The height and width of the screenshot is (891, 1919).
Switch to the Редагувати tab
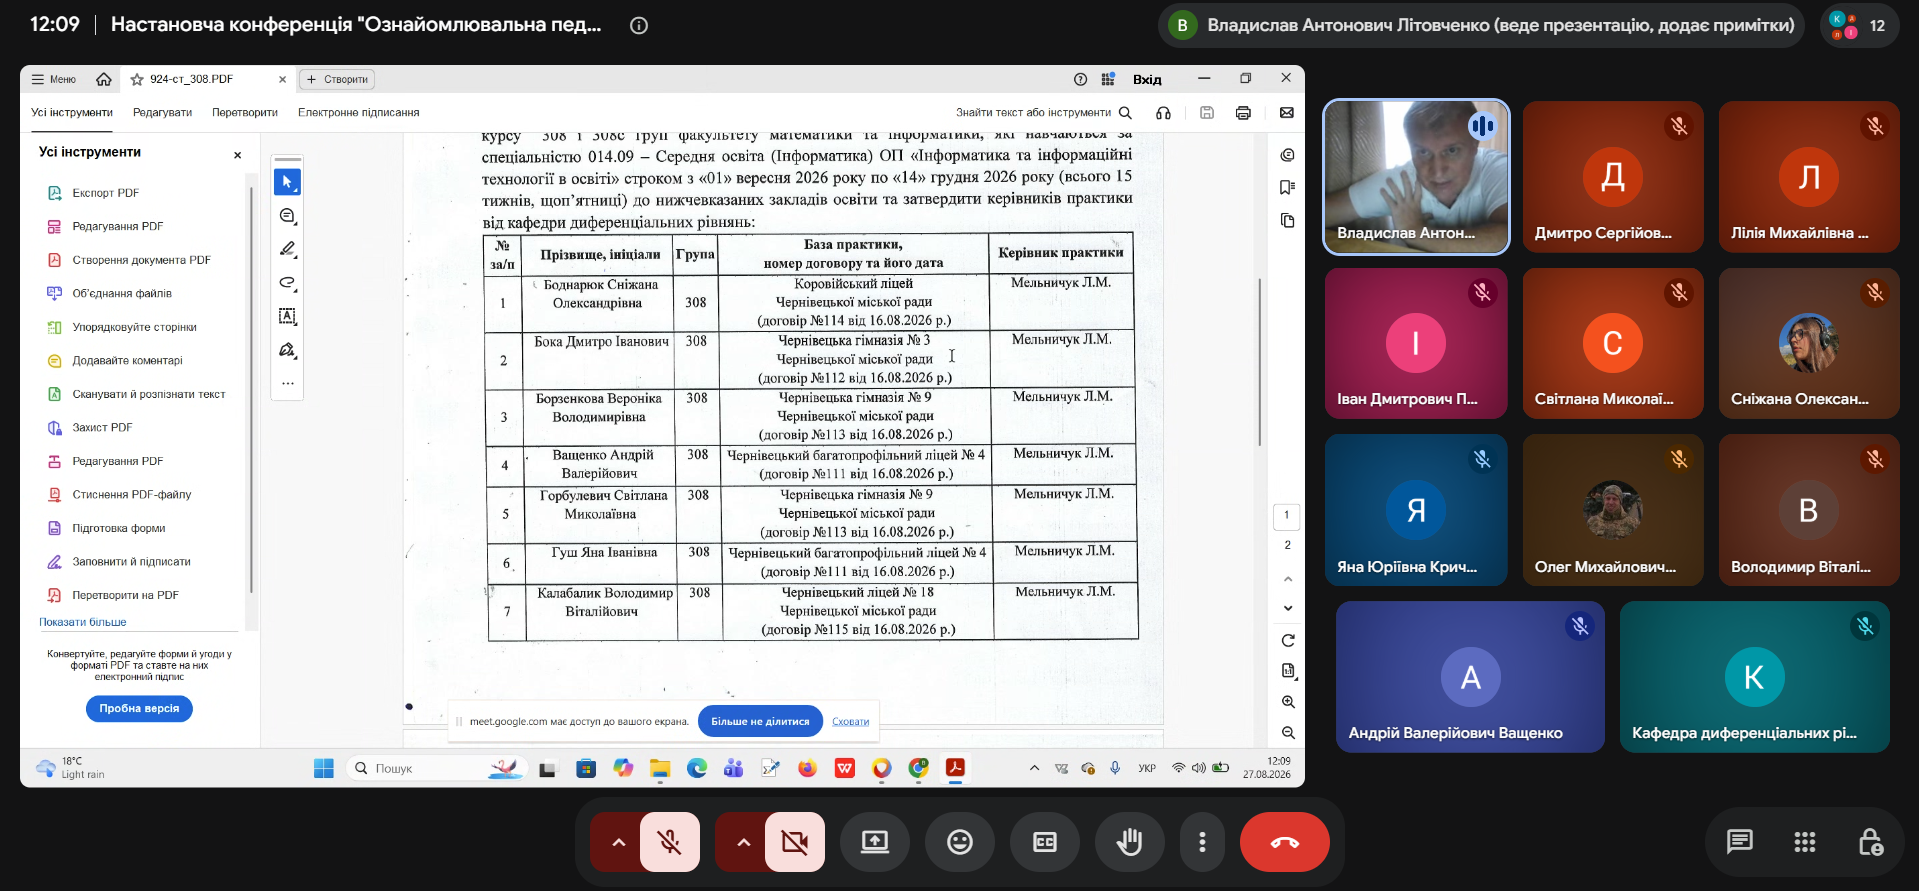tap(162, 113)
